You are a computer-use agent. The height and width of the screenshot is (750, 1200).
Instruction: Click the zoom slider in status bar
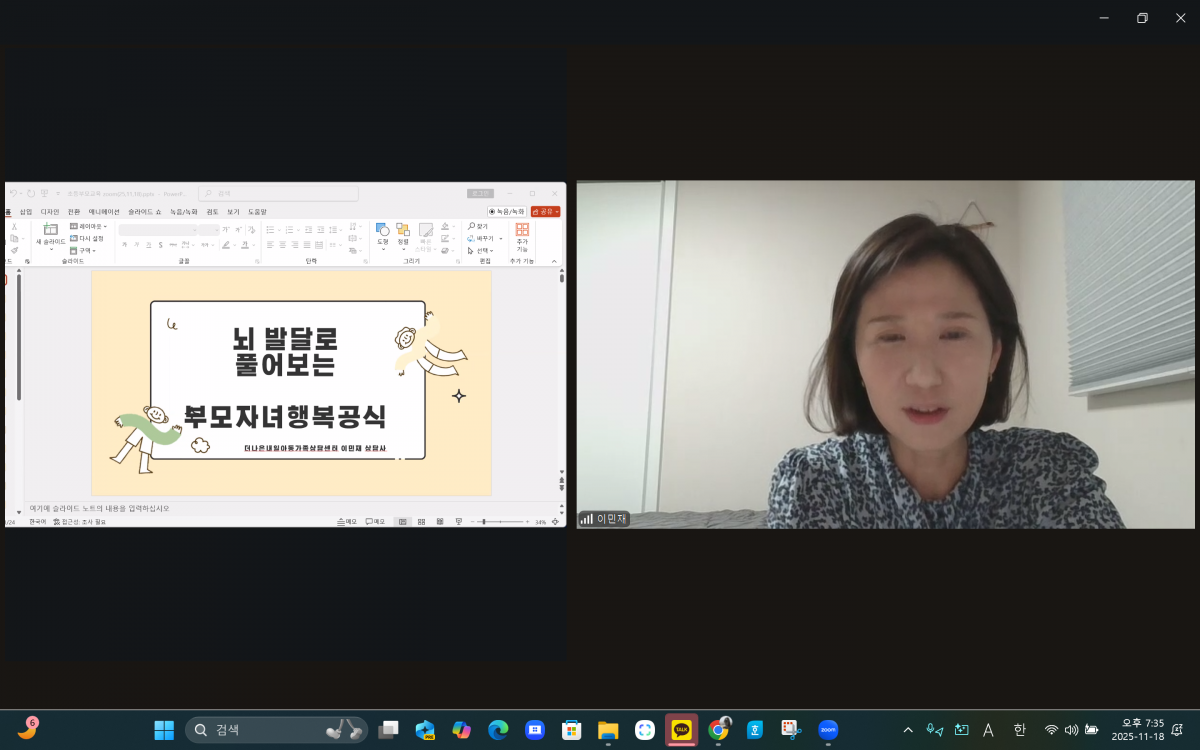coord(483,522)
